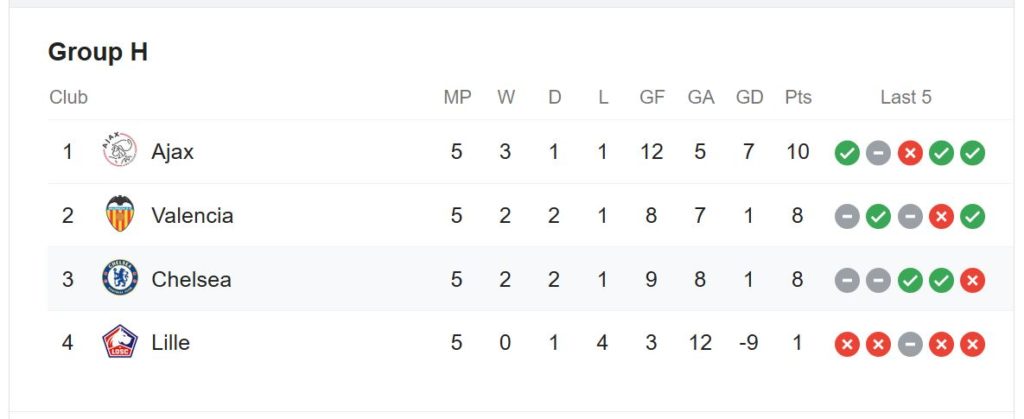Click Chelsea's red loss icon in Last 5

[x=972, y=281]
